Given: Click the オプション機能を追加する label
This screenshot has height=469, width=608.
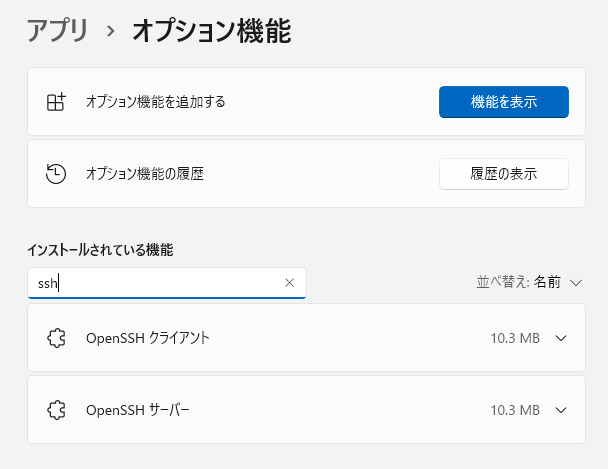Looking at the screenshot, I should point(156,102).
